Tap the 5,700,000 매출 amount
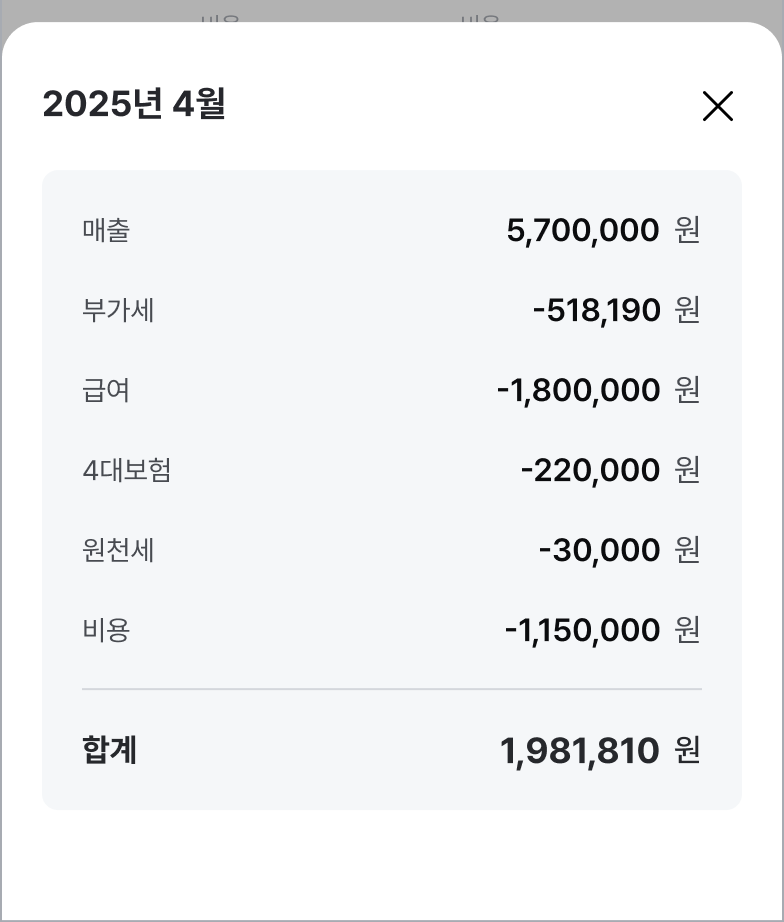This screenshot has width=784, height=922. tap(583, 230)
